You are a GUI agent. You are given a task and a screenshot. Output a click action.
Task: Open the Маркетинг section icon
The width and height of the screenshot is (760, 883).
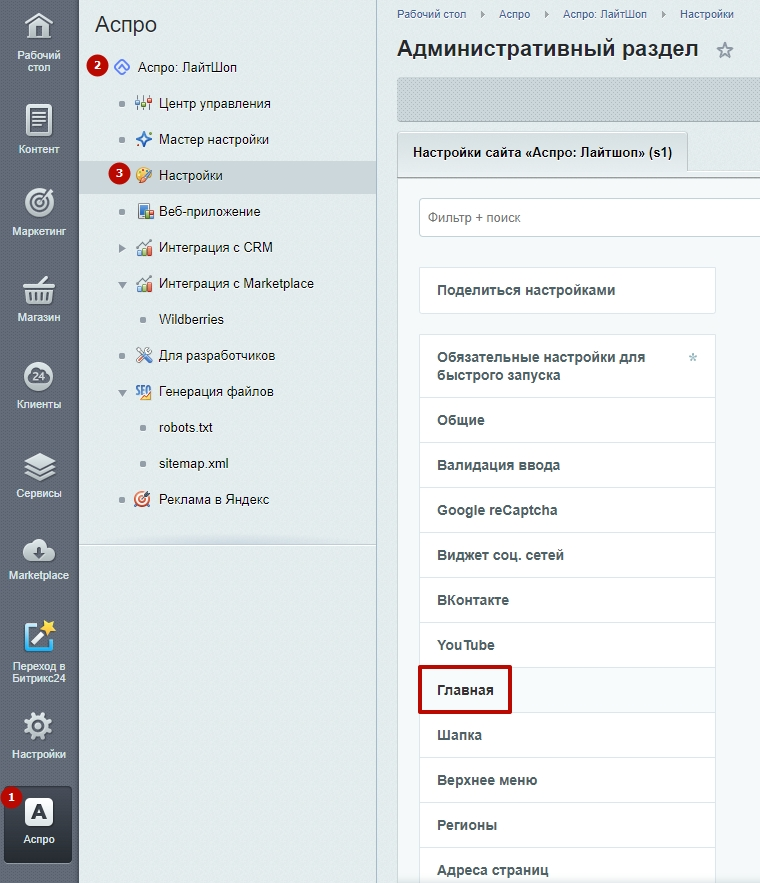coord(39,202)
